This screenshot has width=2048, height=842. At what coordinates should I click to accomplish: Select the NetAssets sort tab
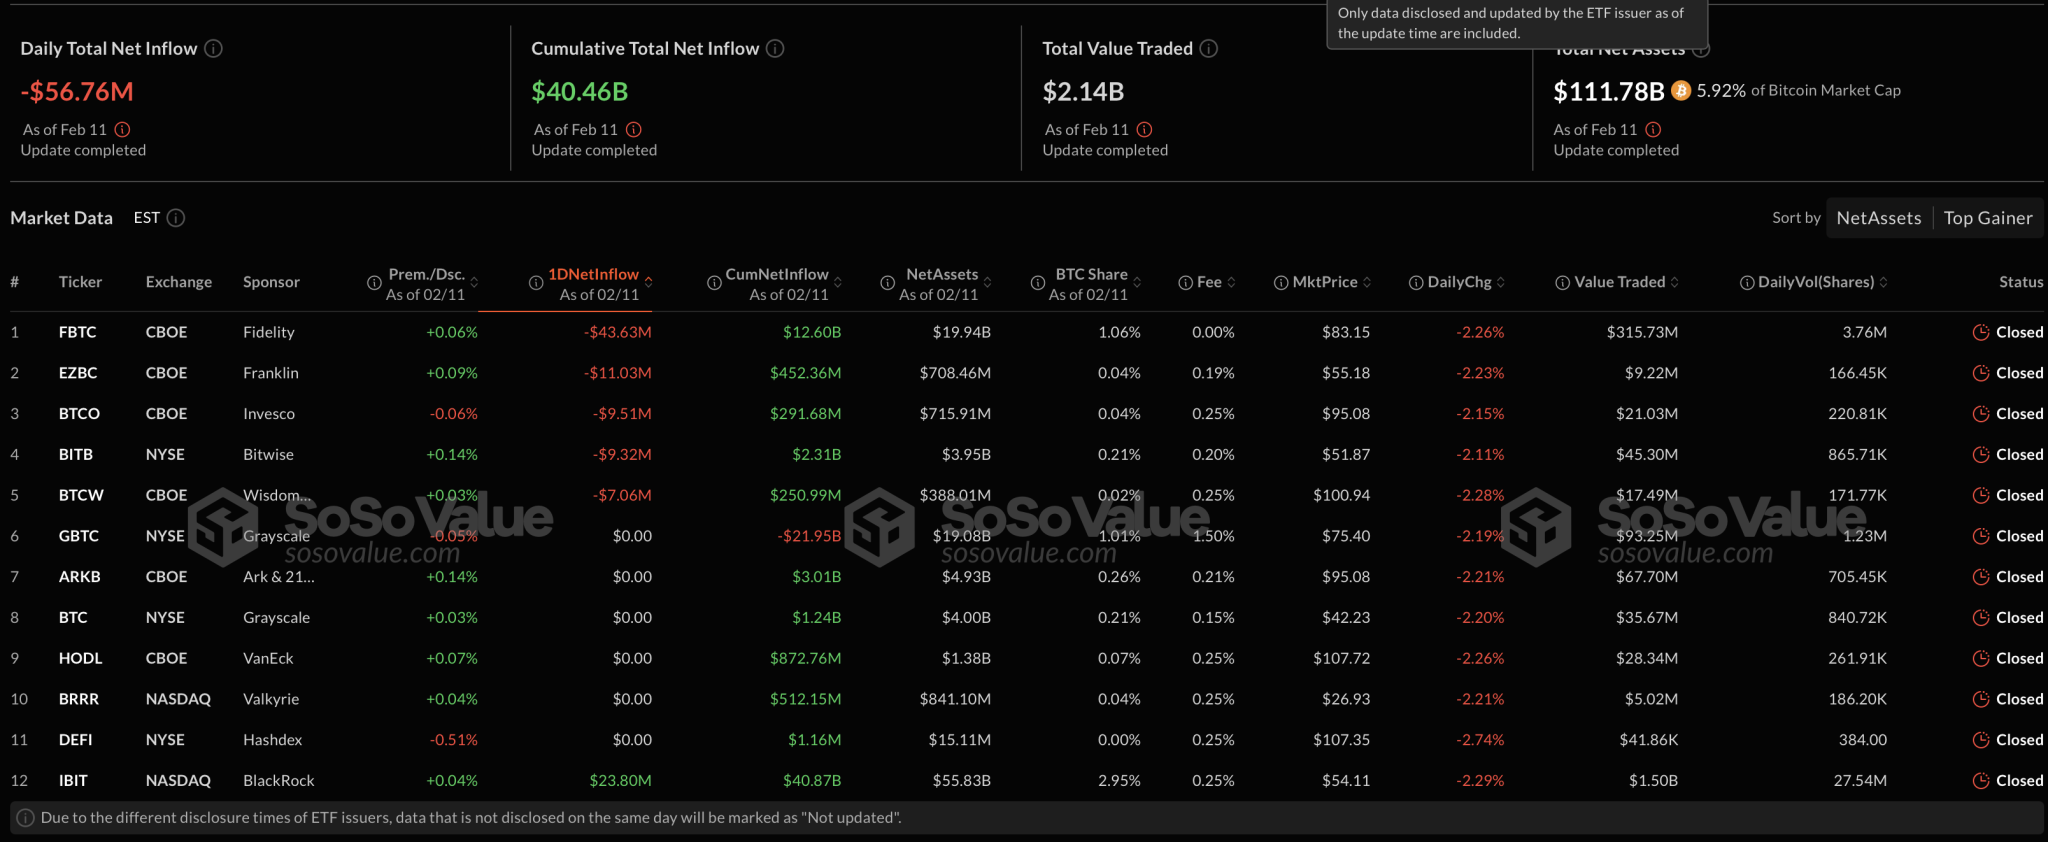(x=1878, y=218)
